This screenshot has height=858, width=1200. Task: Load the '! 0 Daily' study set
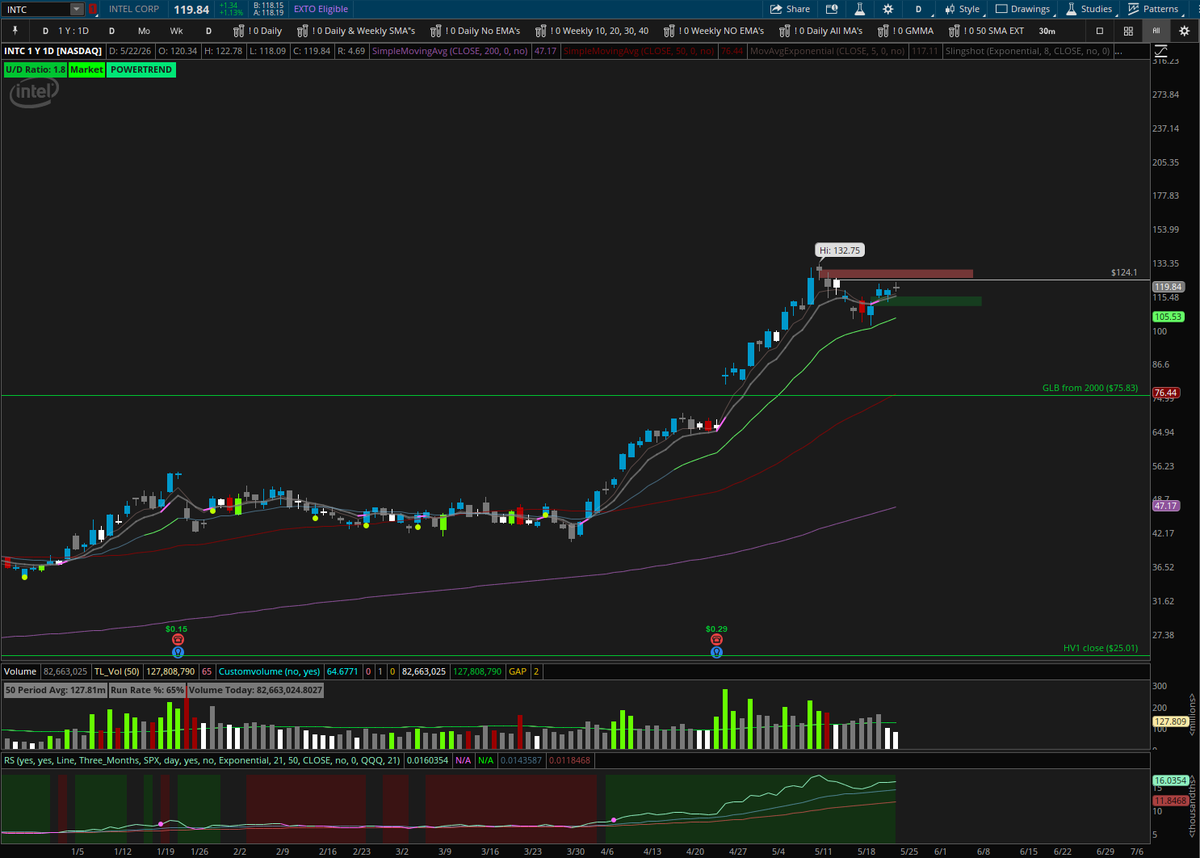(258, 31)
